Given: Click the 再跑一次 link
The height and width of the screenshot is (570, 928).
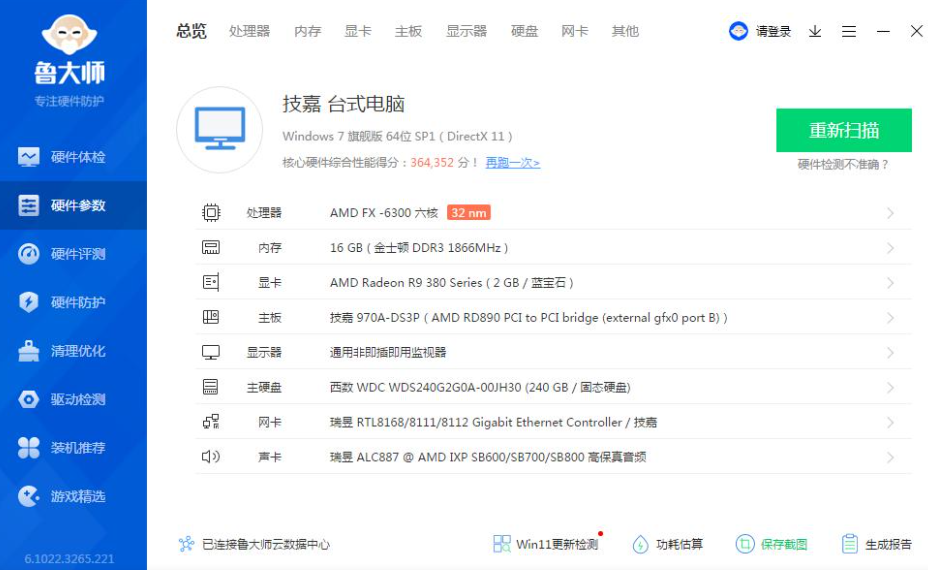Looking at the screenshot, I should tap(513, 162).
